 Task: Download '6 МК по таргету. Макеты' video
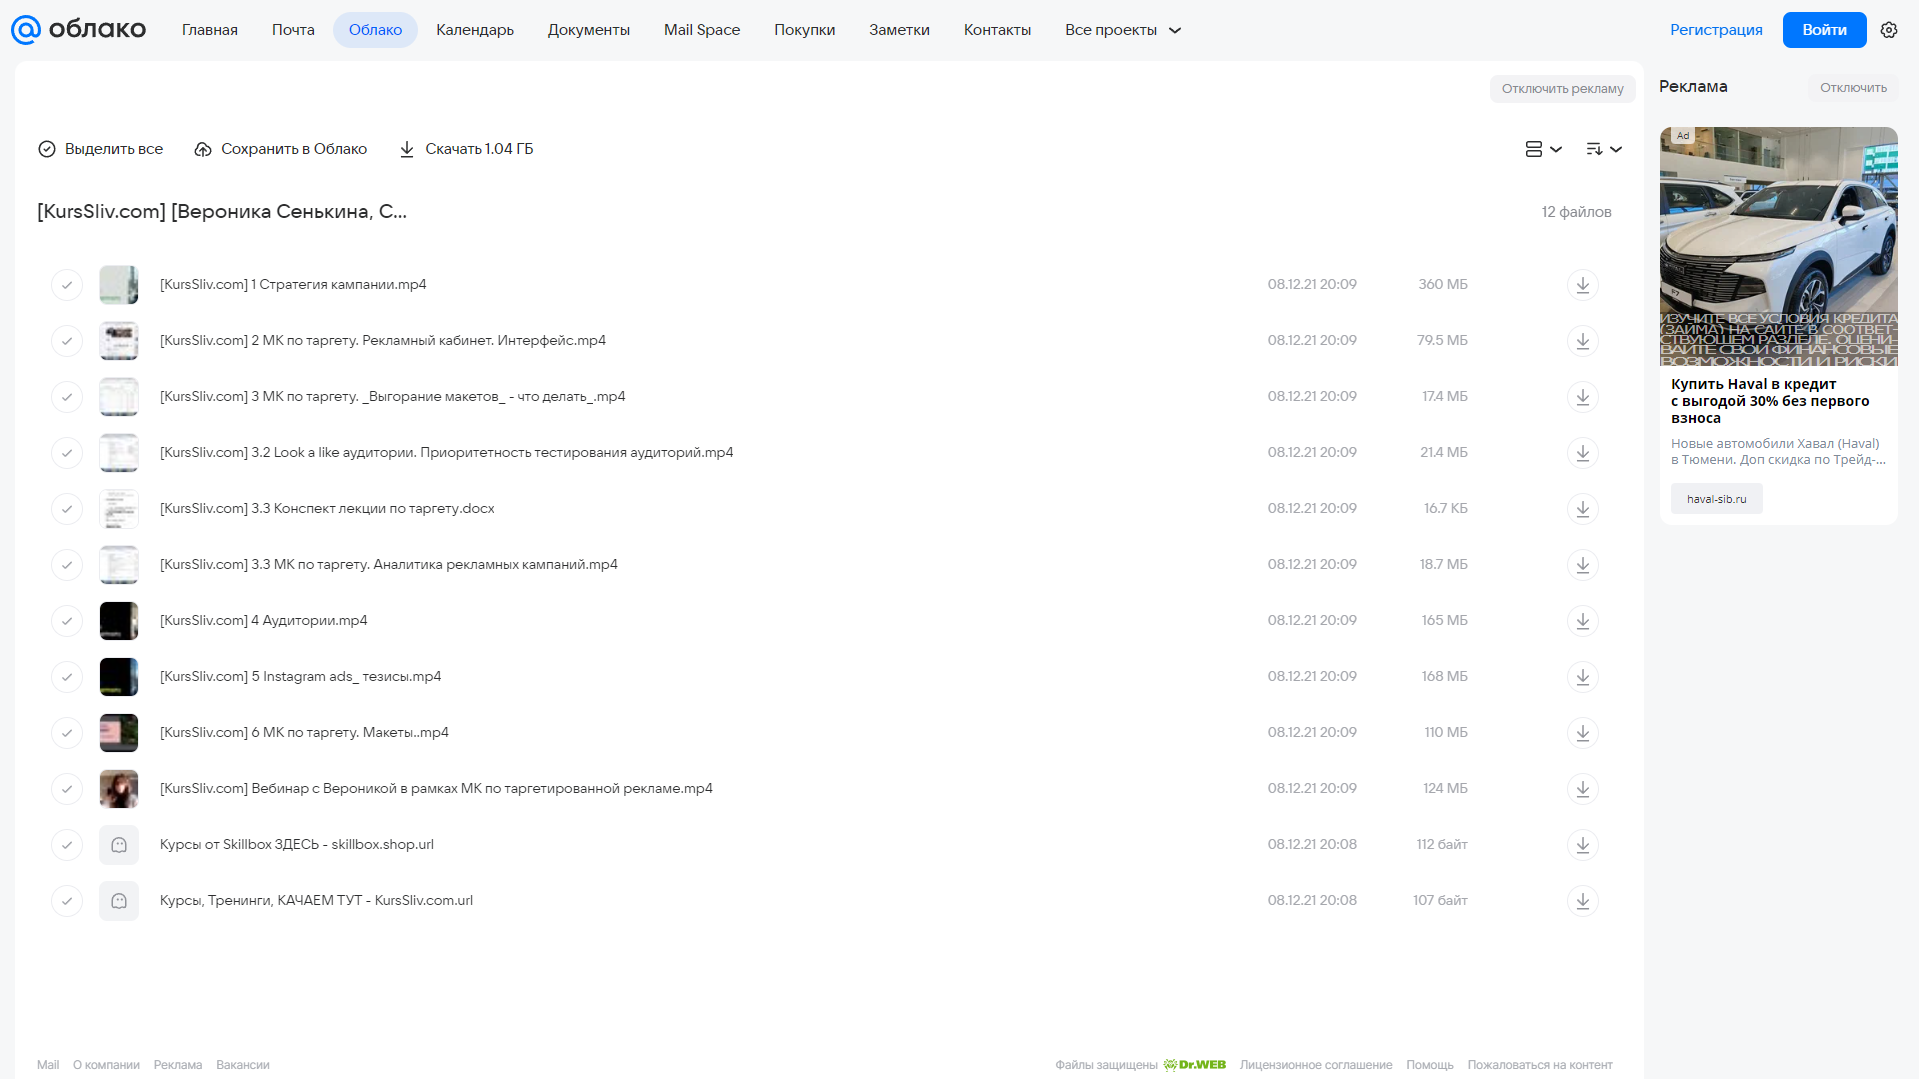tap(1582, 733)
